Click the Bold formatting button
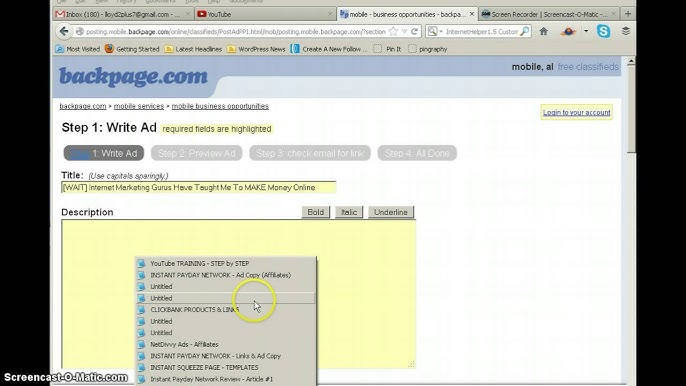The height and width of the screenshot is (386, 686). click(x=315, y=212)
